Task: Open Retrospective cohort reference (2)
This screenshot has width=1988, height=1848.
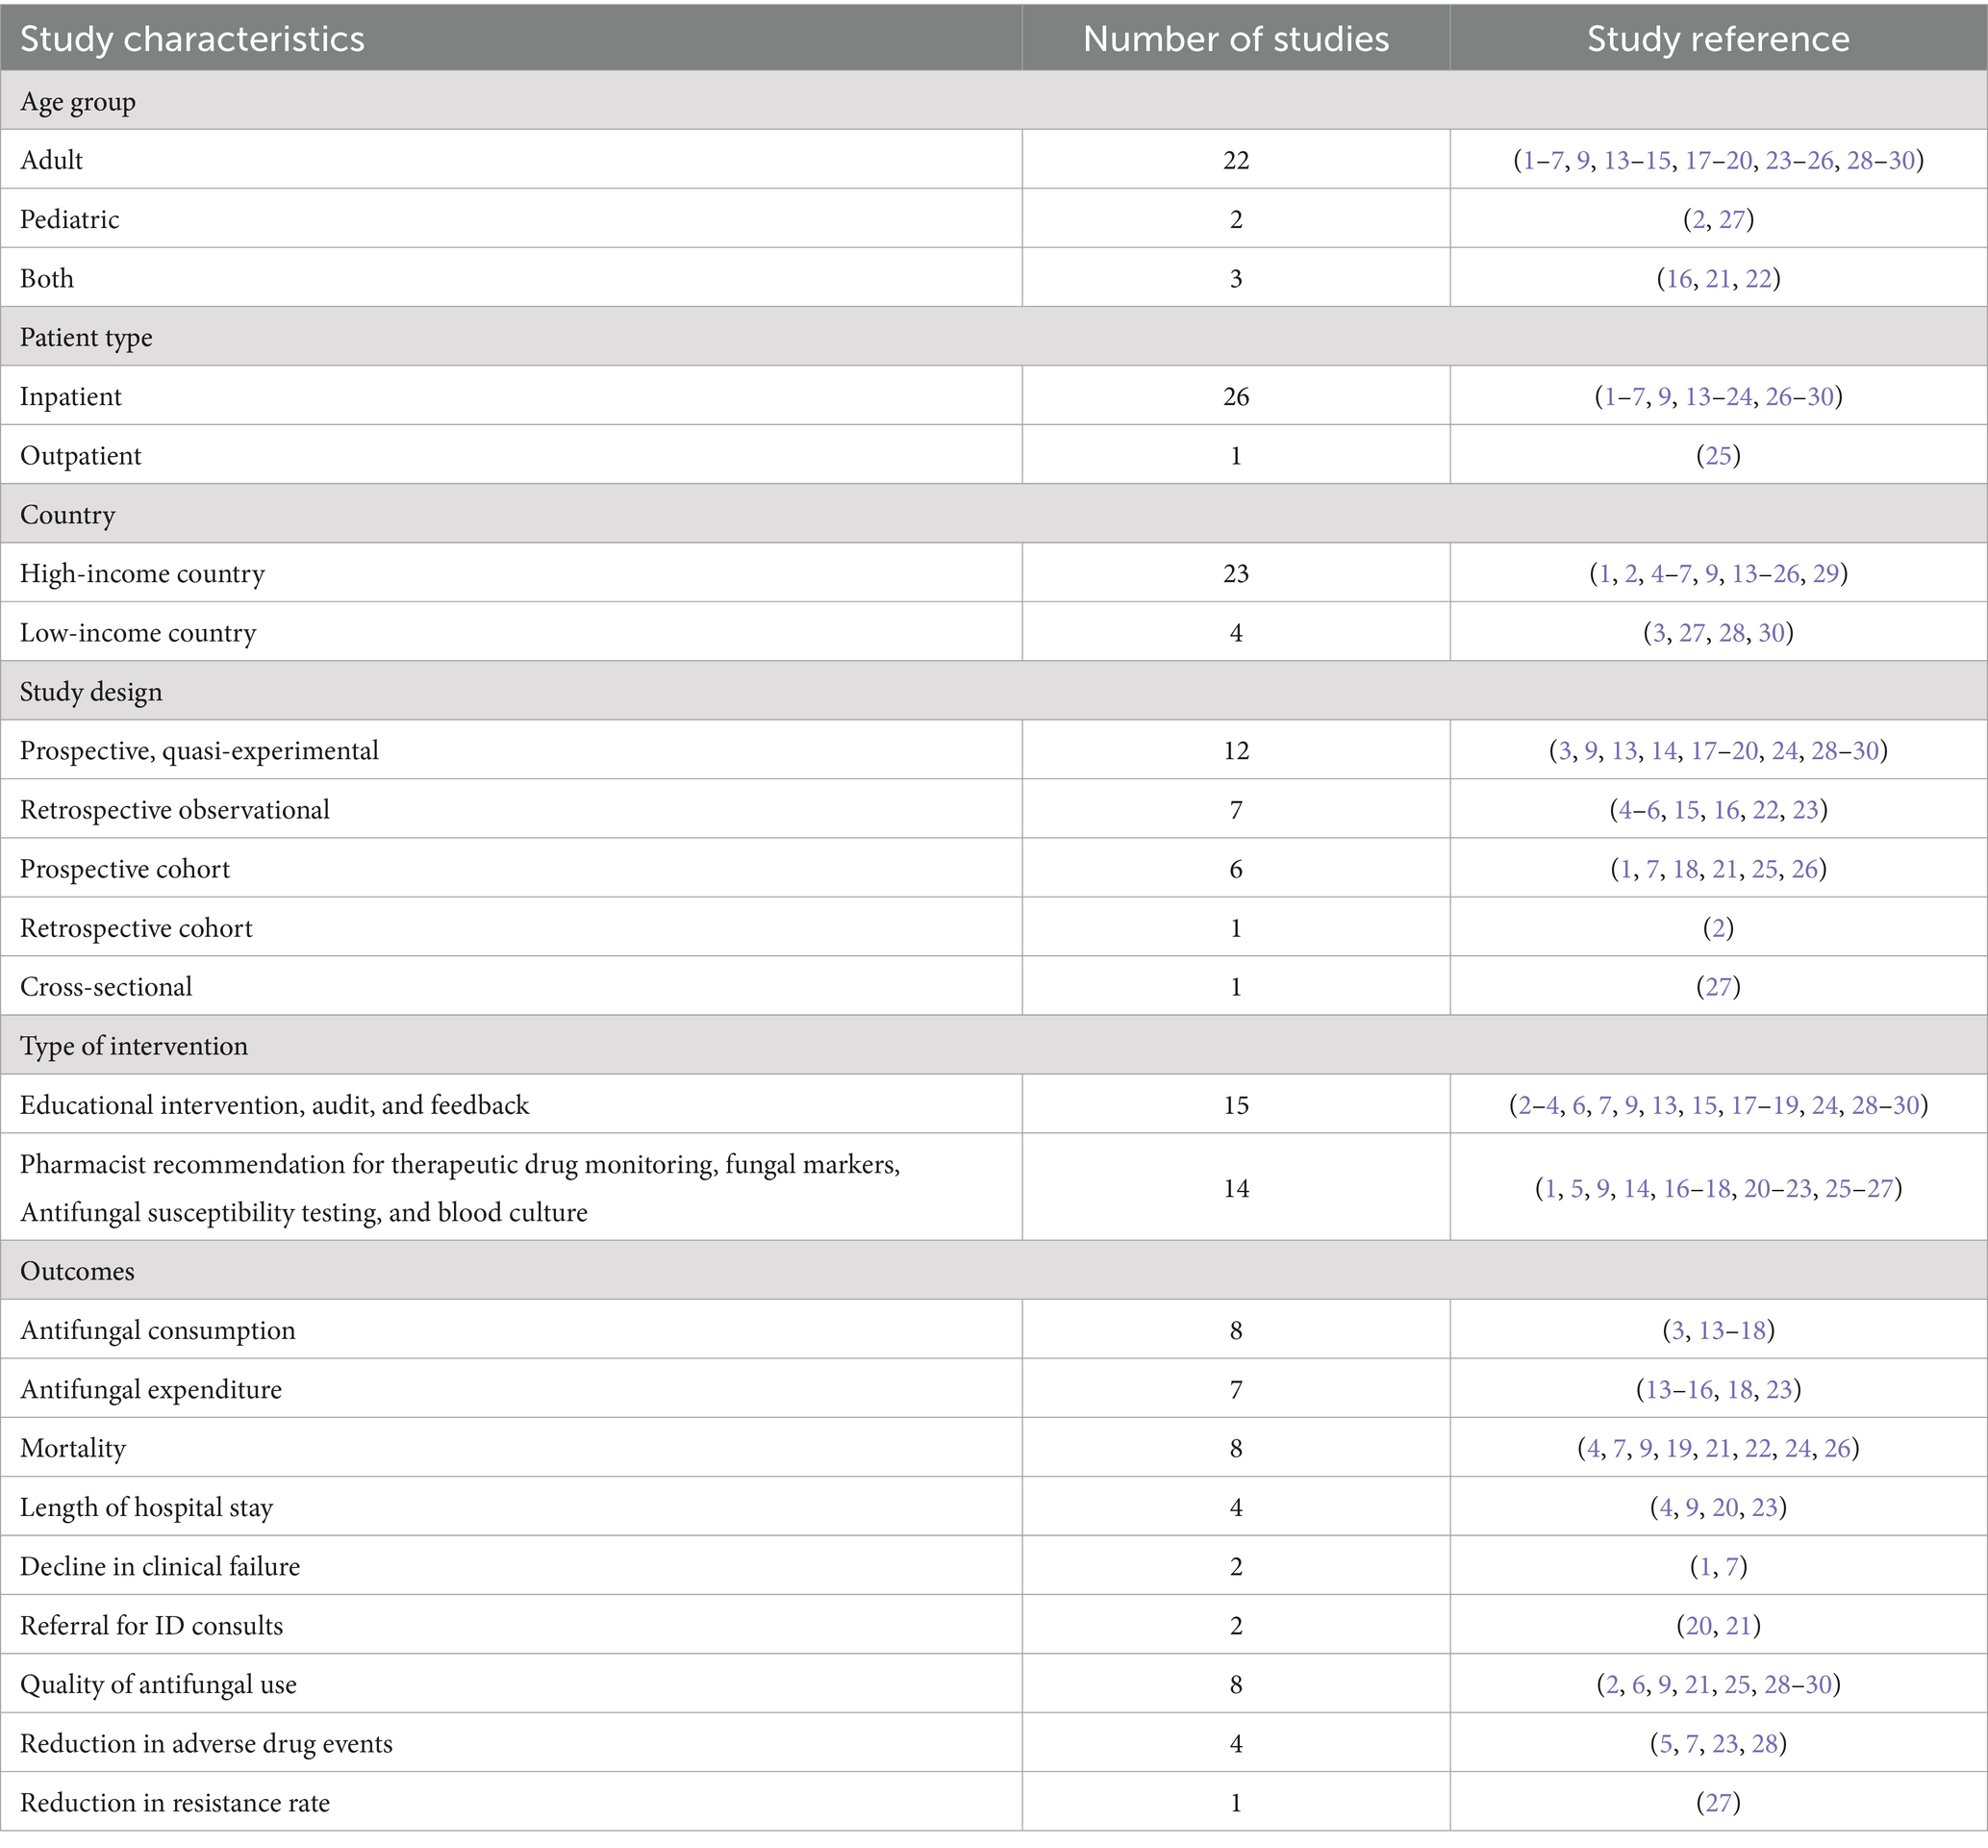Action: tap(1718, 927)
